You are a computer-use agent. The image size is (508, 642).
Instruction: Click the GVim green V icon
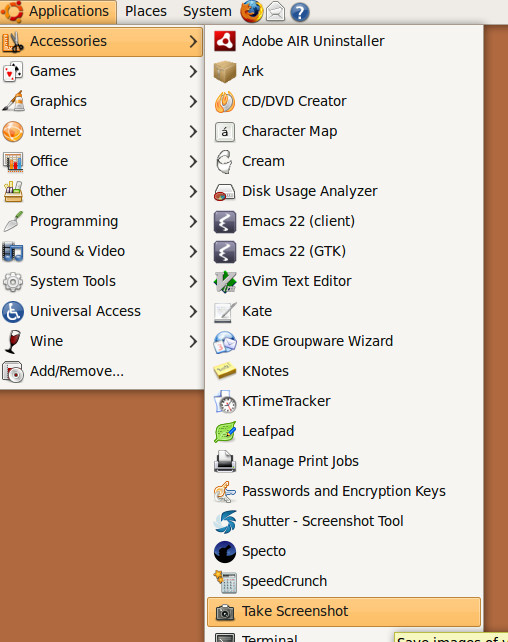(x=225, y=282)
